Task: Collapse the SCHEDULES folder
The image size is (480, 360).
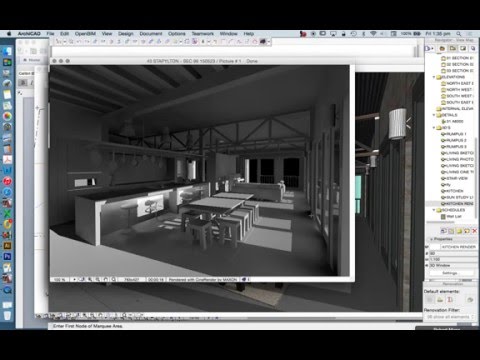Action: (x=434, y=210)
